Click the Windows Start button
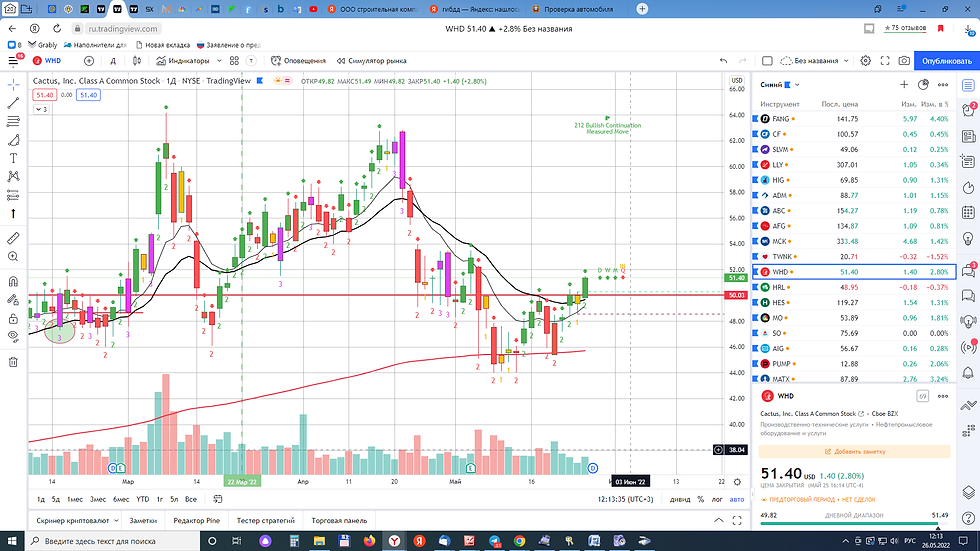 tap(12, 541)
